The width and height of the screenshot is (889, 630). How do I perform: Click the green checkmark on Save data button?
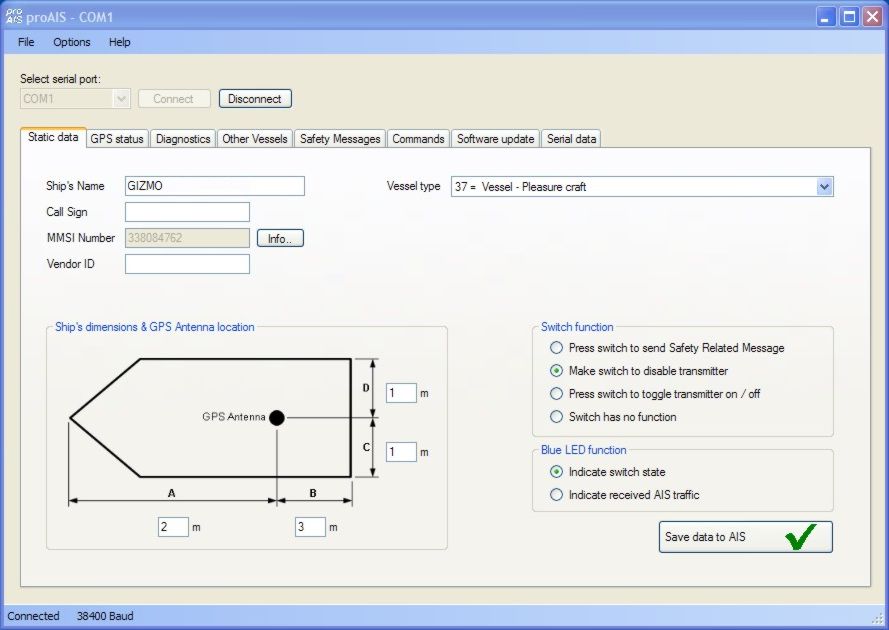tap(801, 536)
